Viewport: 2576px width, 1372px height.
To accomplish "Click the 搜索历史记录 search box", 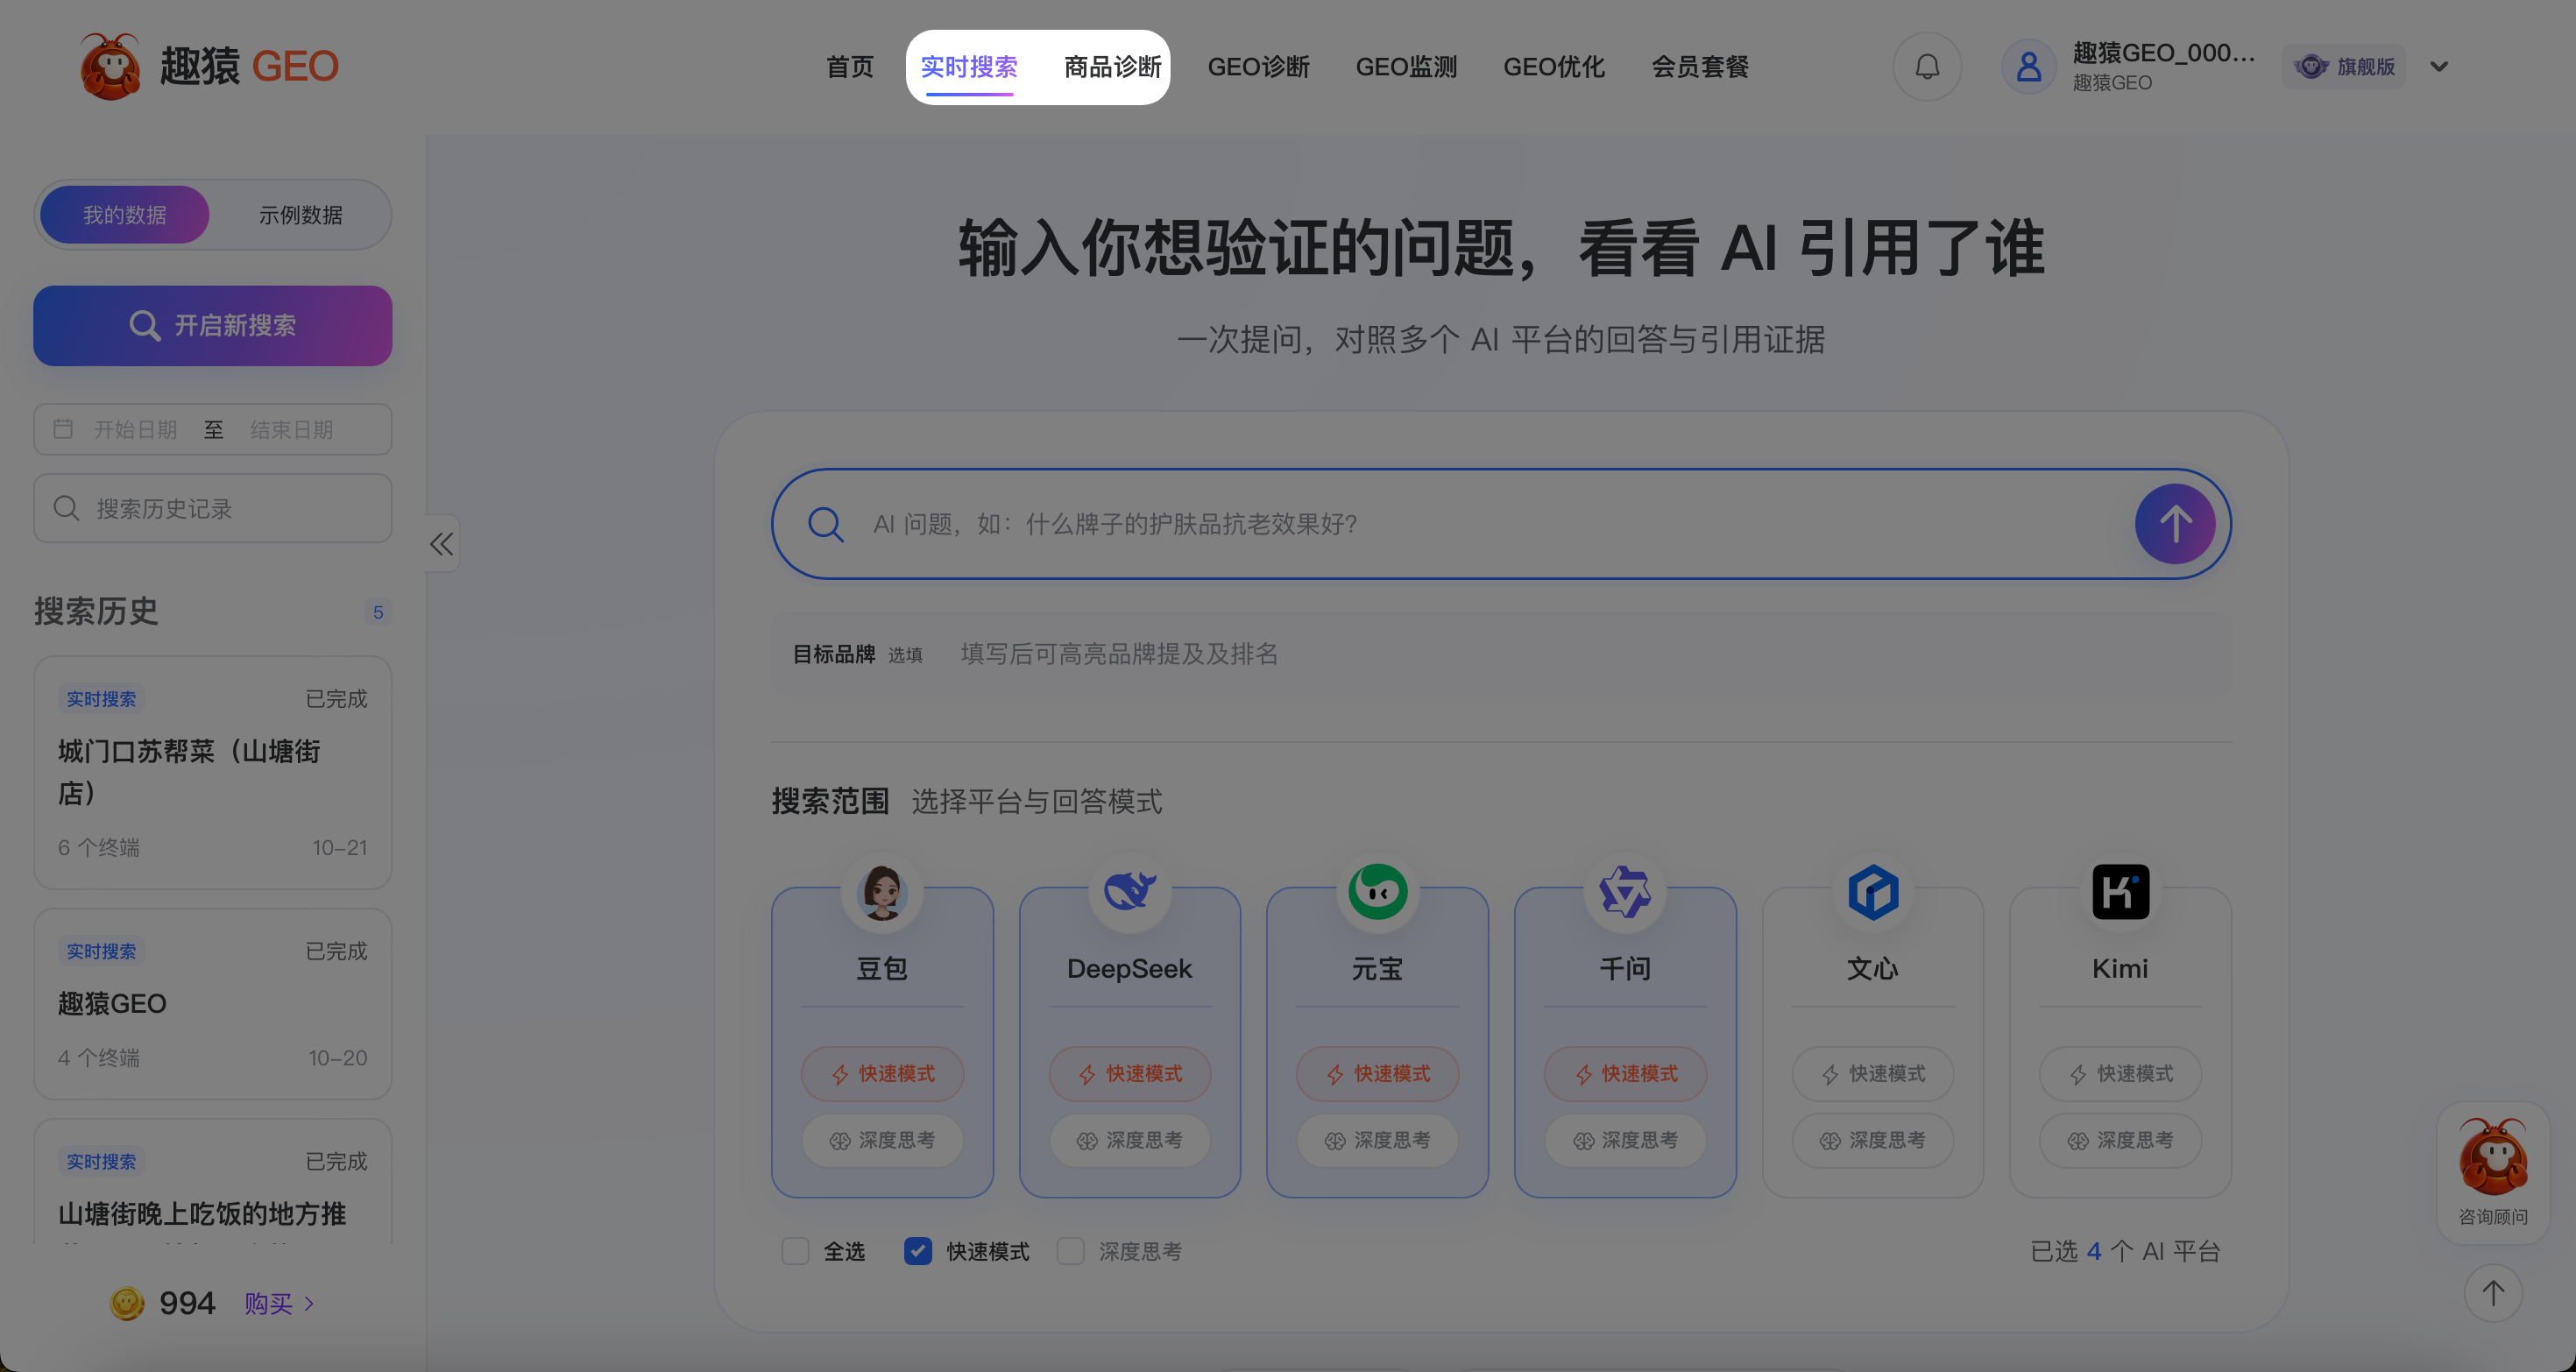I will click(213, 508).
